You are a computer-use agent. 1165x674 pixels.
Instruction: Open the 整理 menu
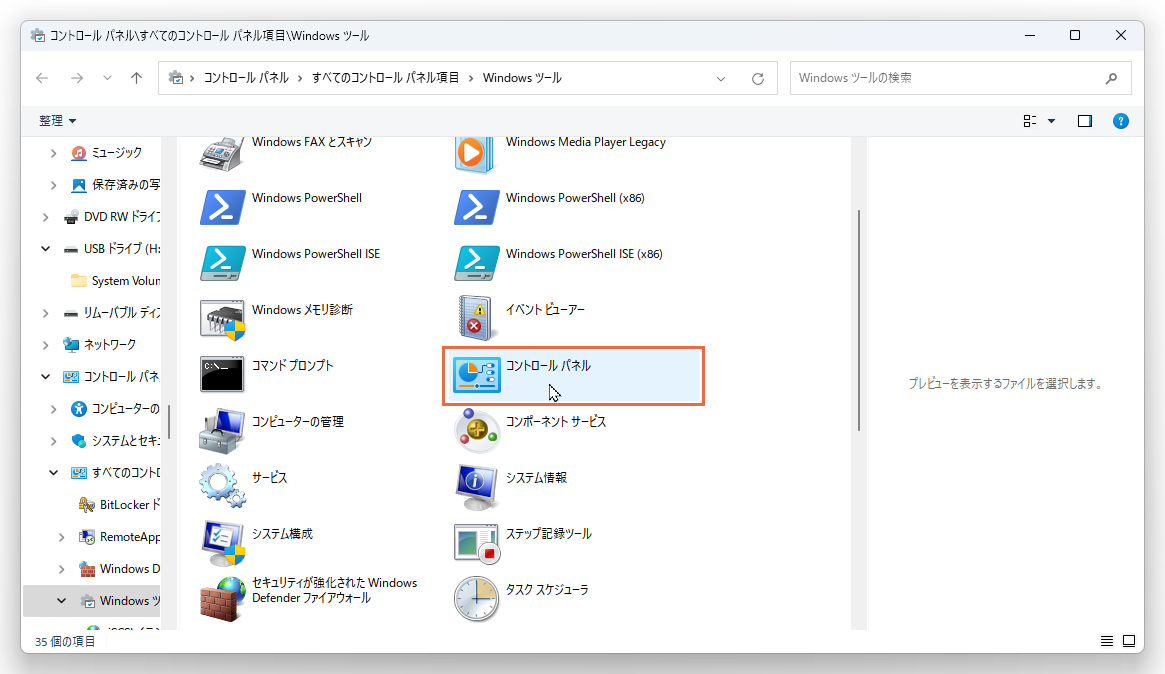(57, 120)
